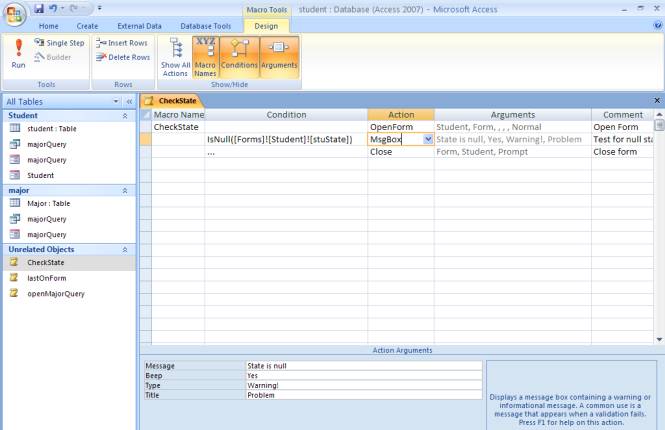
Task: Switch to Database Tools tab
Action: pyautogui.click(x=206, y=26)
